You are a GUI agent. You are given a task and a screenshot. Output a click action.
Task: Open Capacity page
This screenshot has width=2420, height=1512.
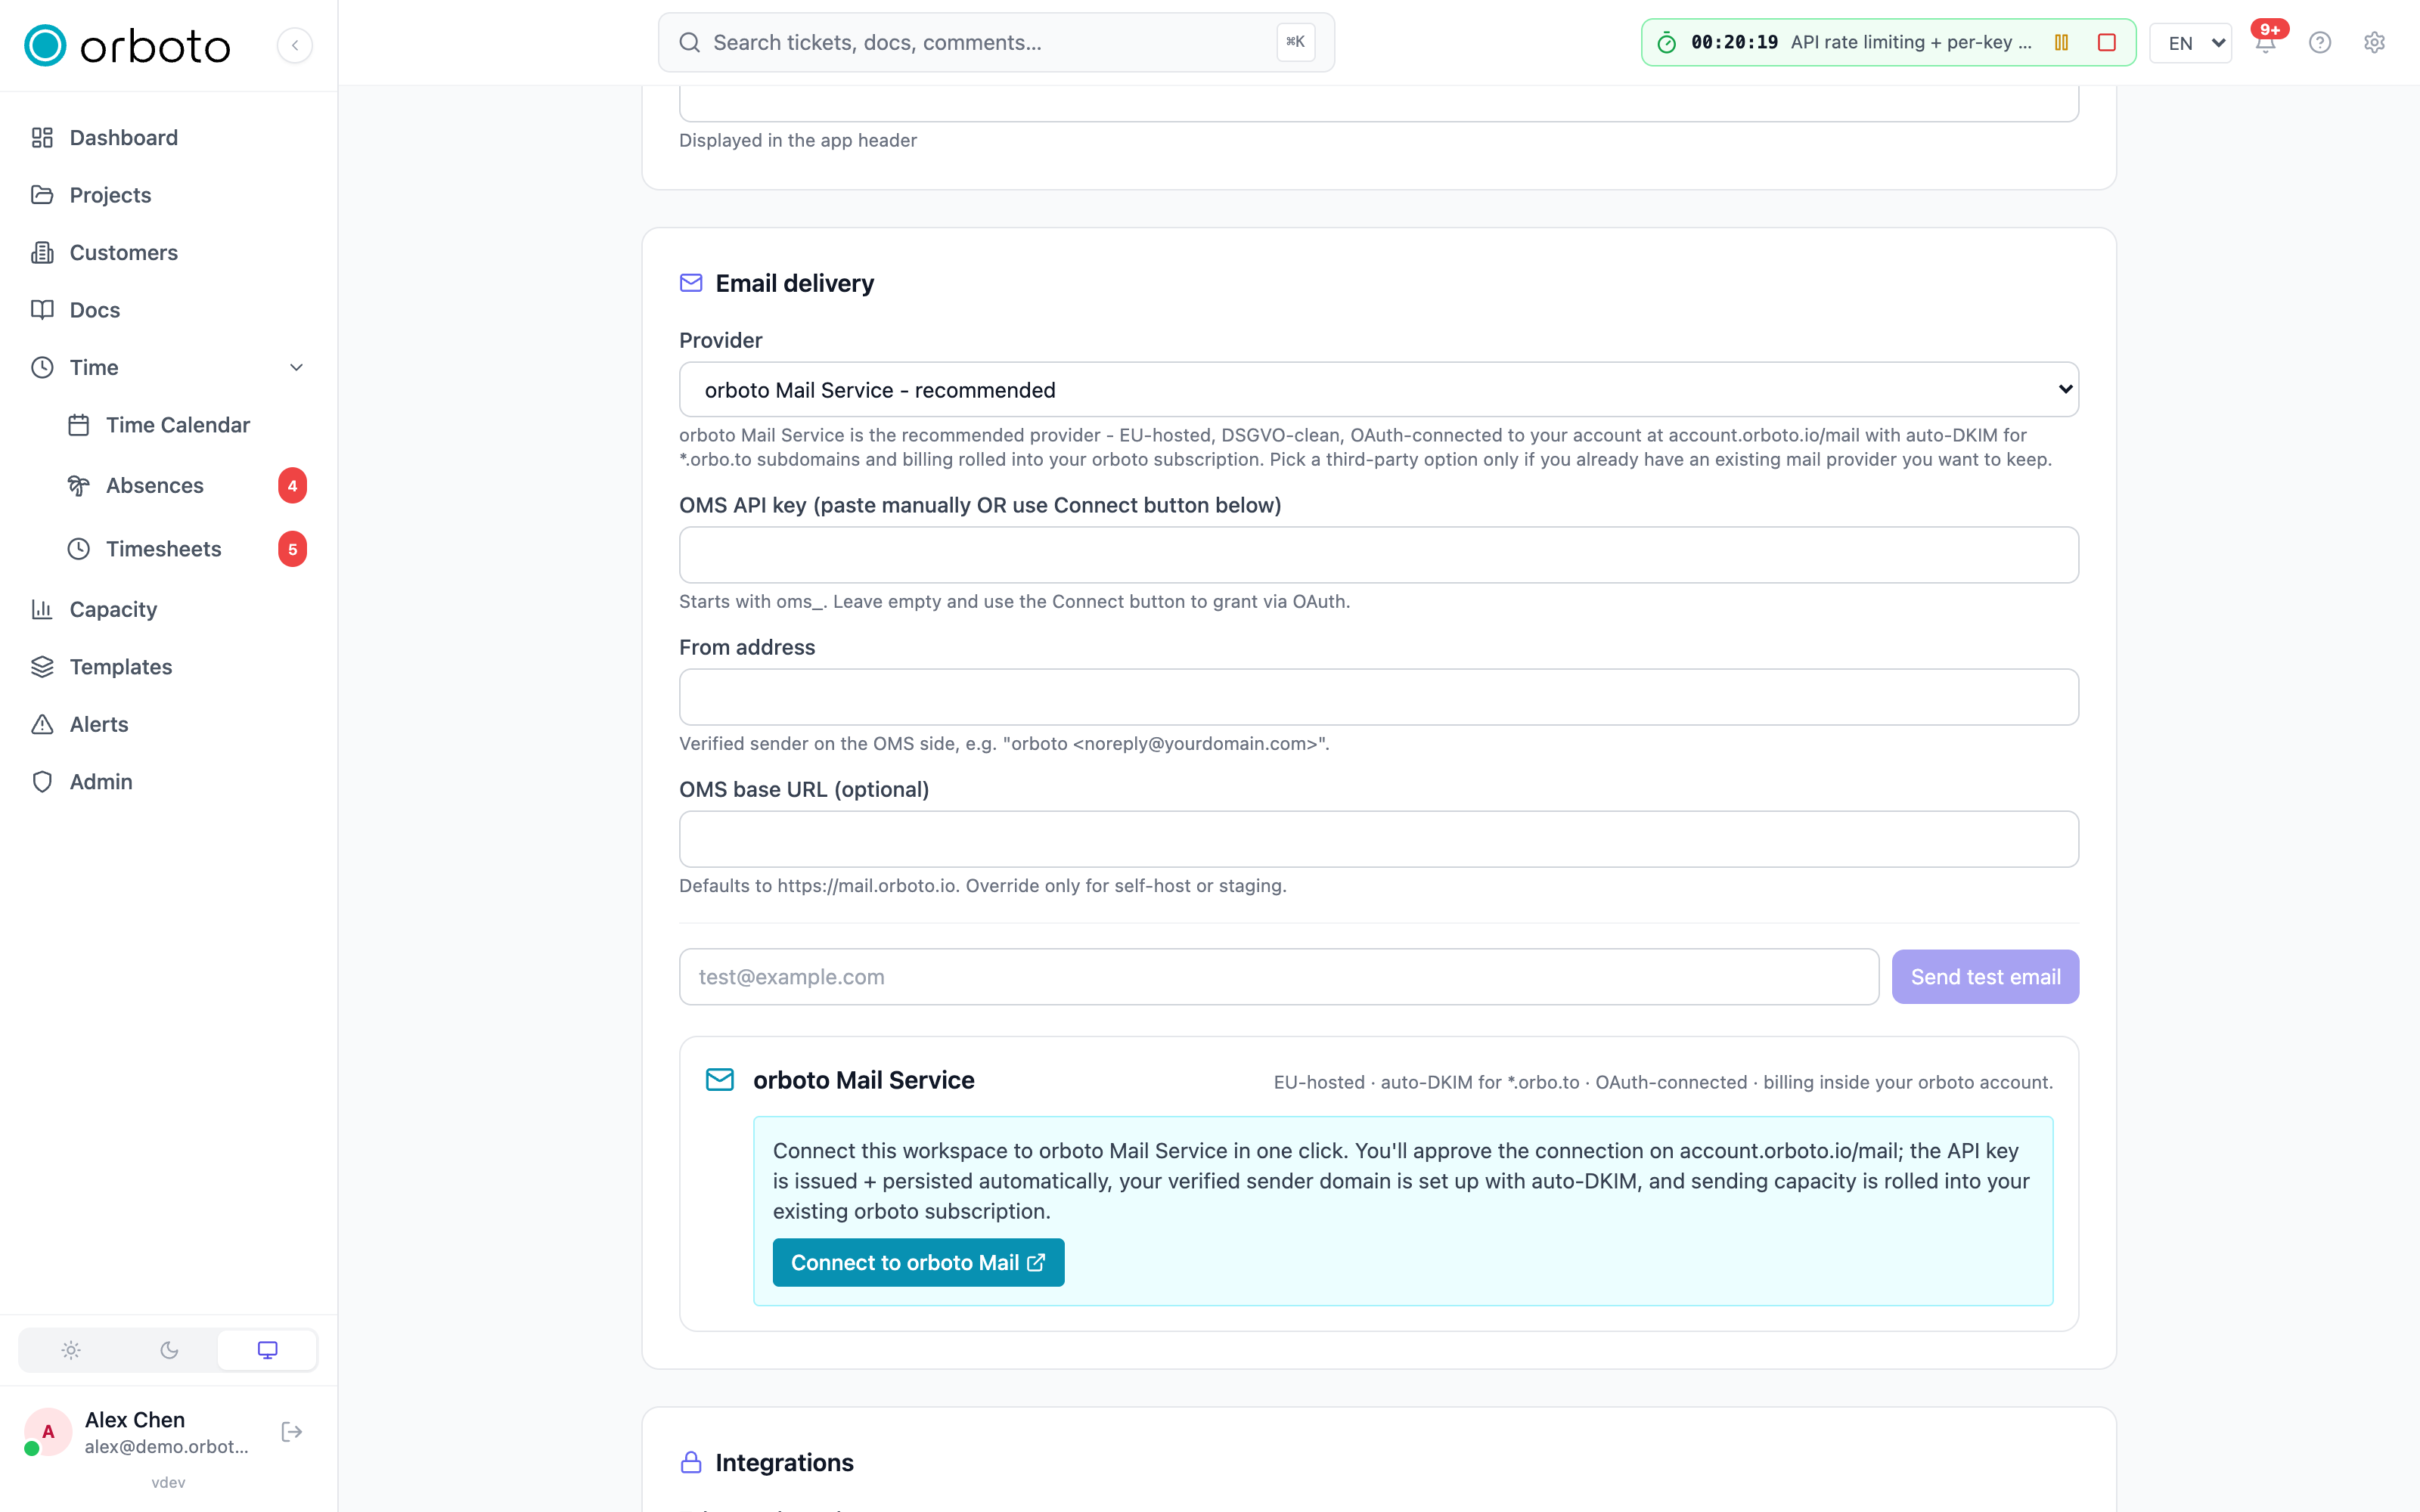(168, 609)
